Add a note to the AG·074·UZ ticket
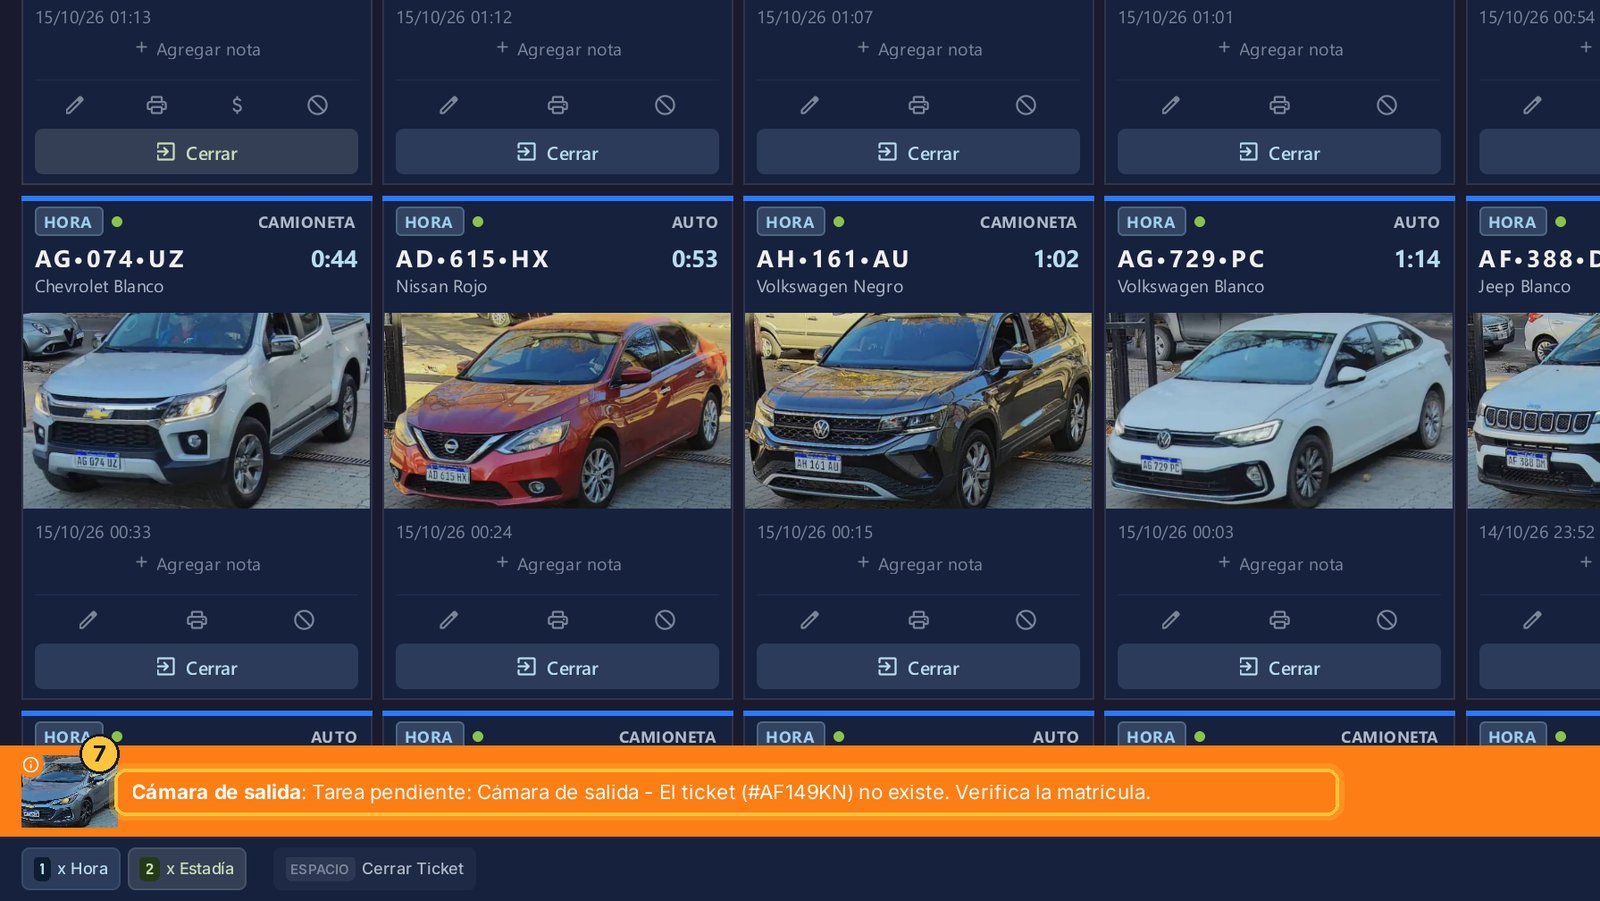1600x901 pixels. pos(198,564)
